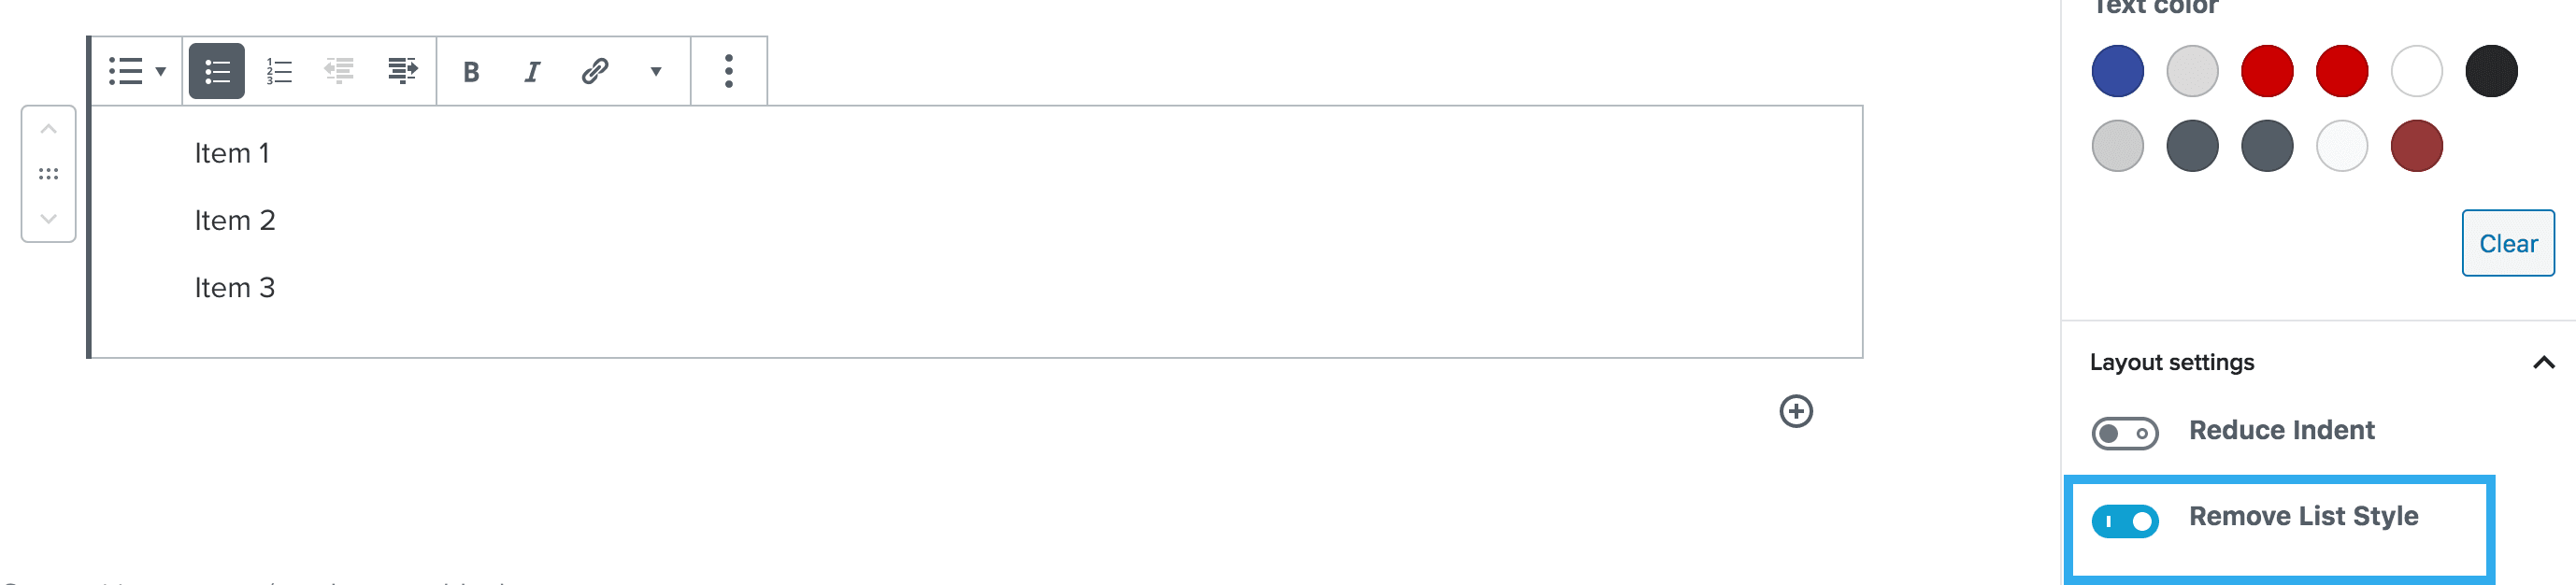2576x585 pixels.
Task: Convert list to unordered bullet list
Action: pos(217,71)
